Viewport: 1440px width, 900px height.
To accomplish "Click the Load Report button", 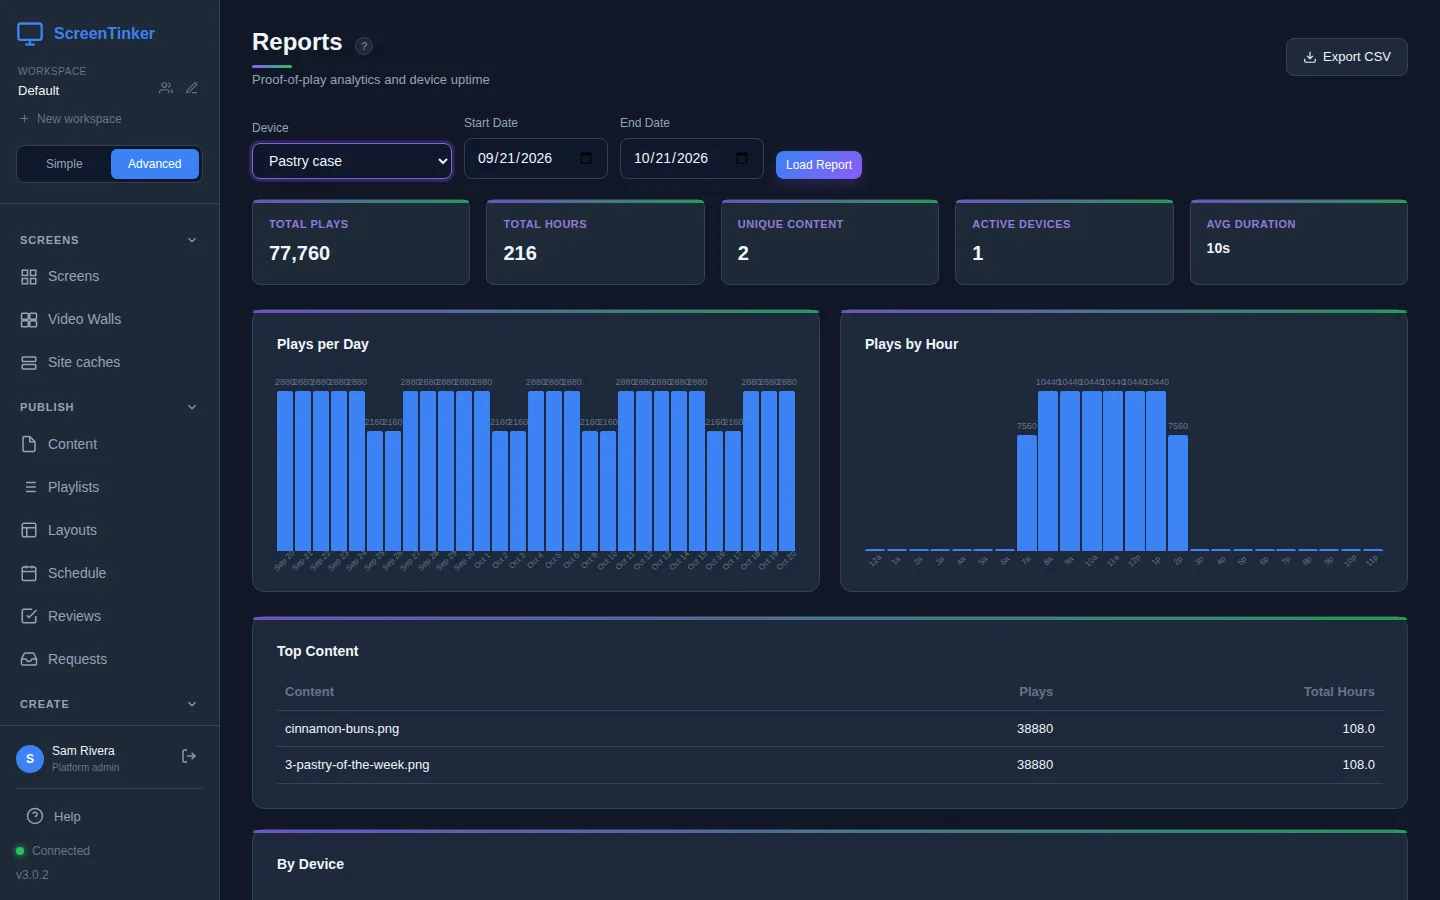I will (819, 165).
